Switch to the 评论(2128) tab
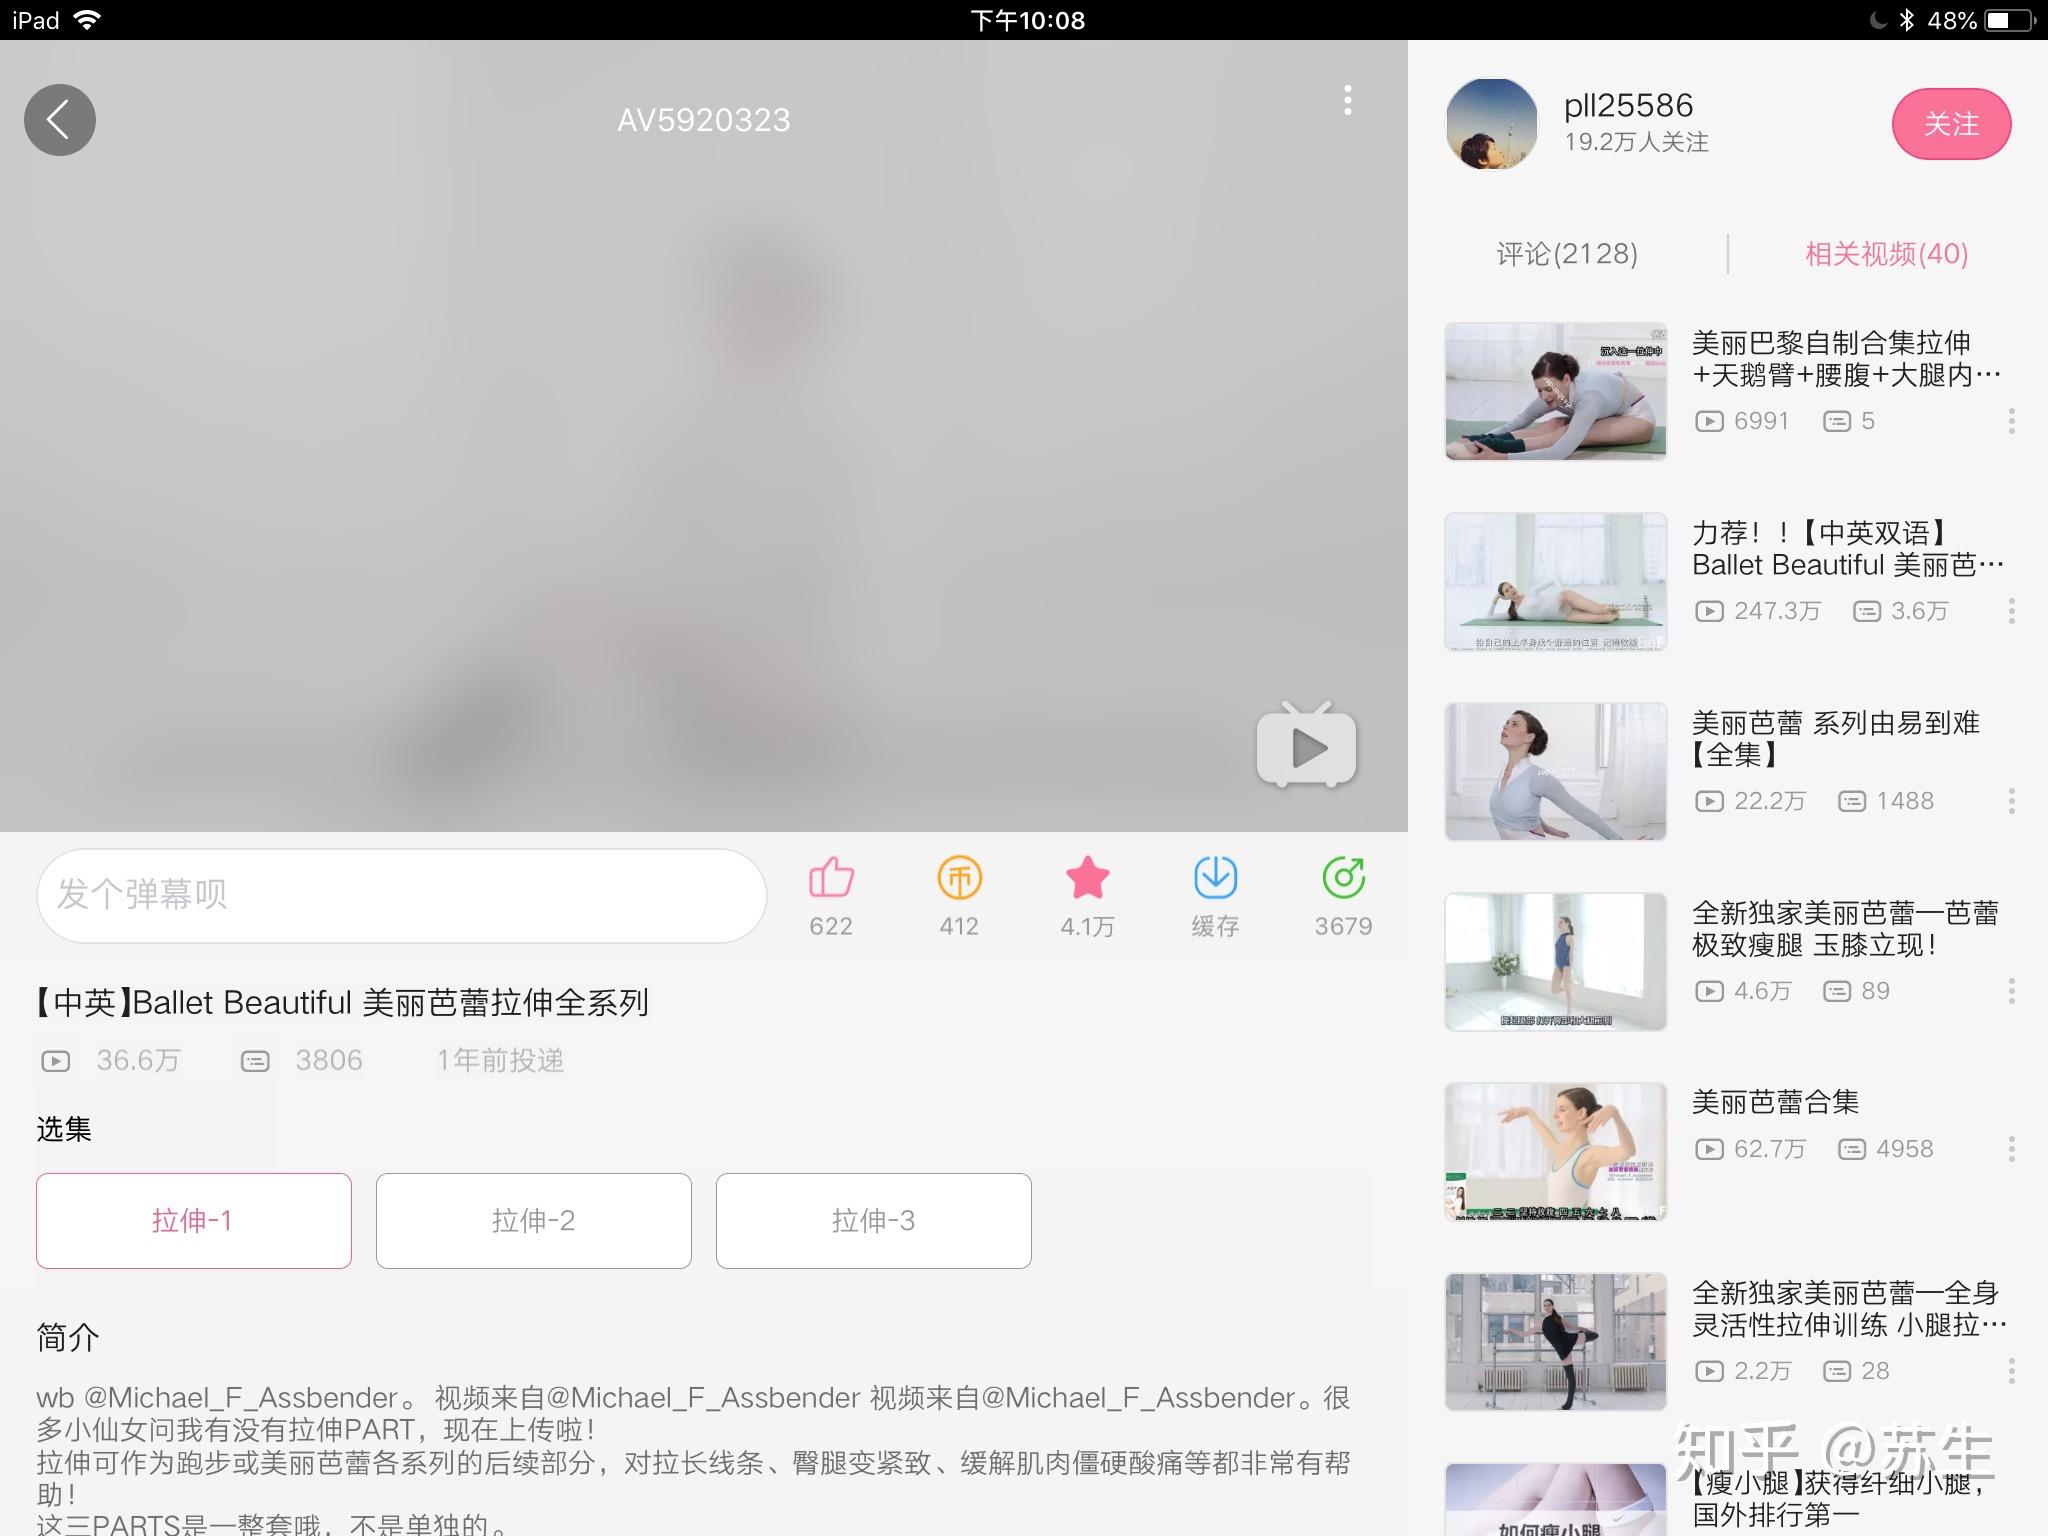 [1567, 254]
